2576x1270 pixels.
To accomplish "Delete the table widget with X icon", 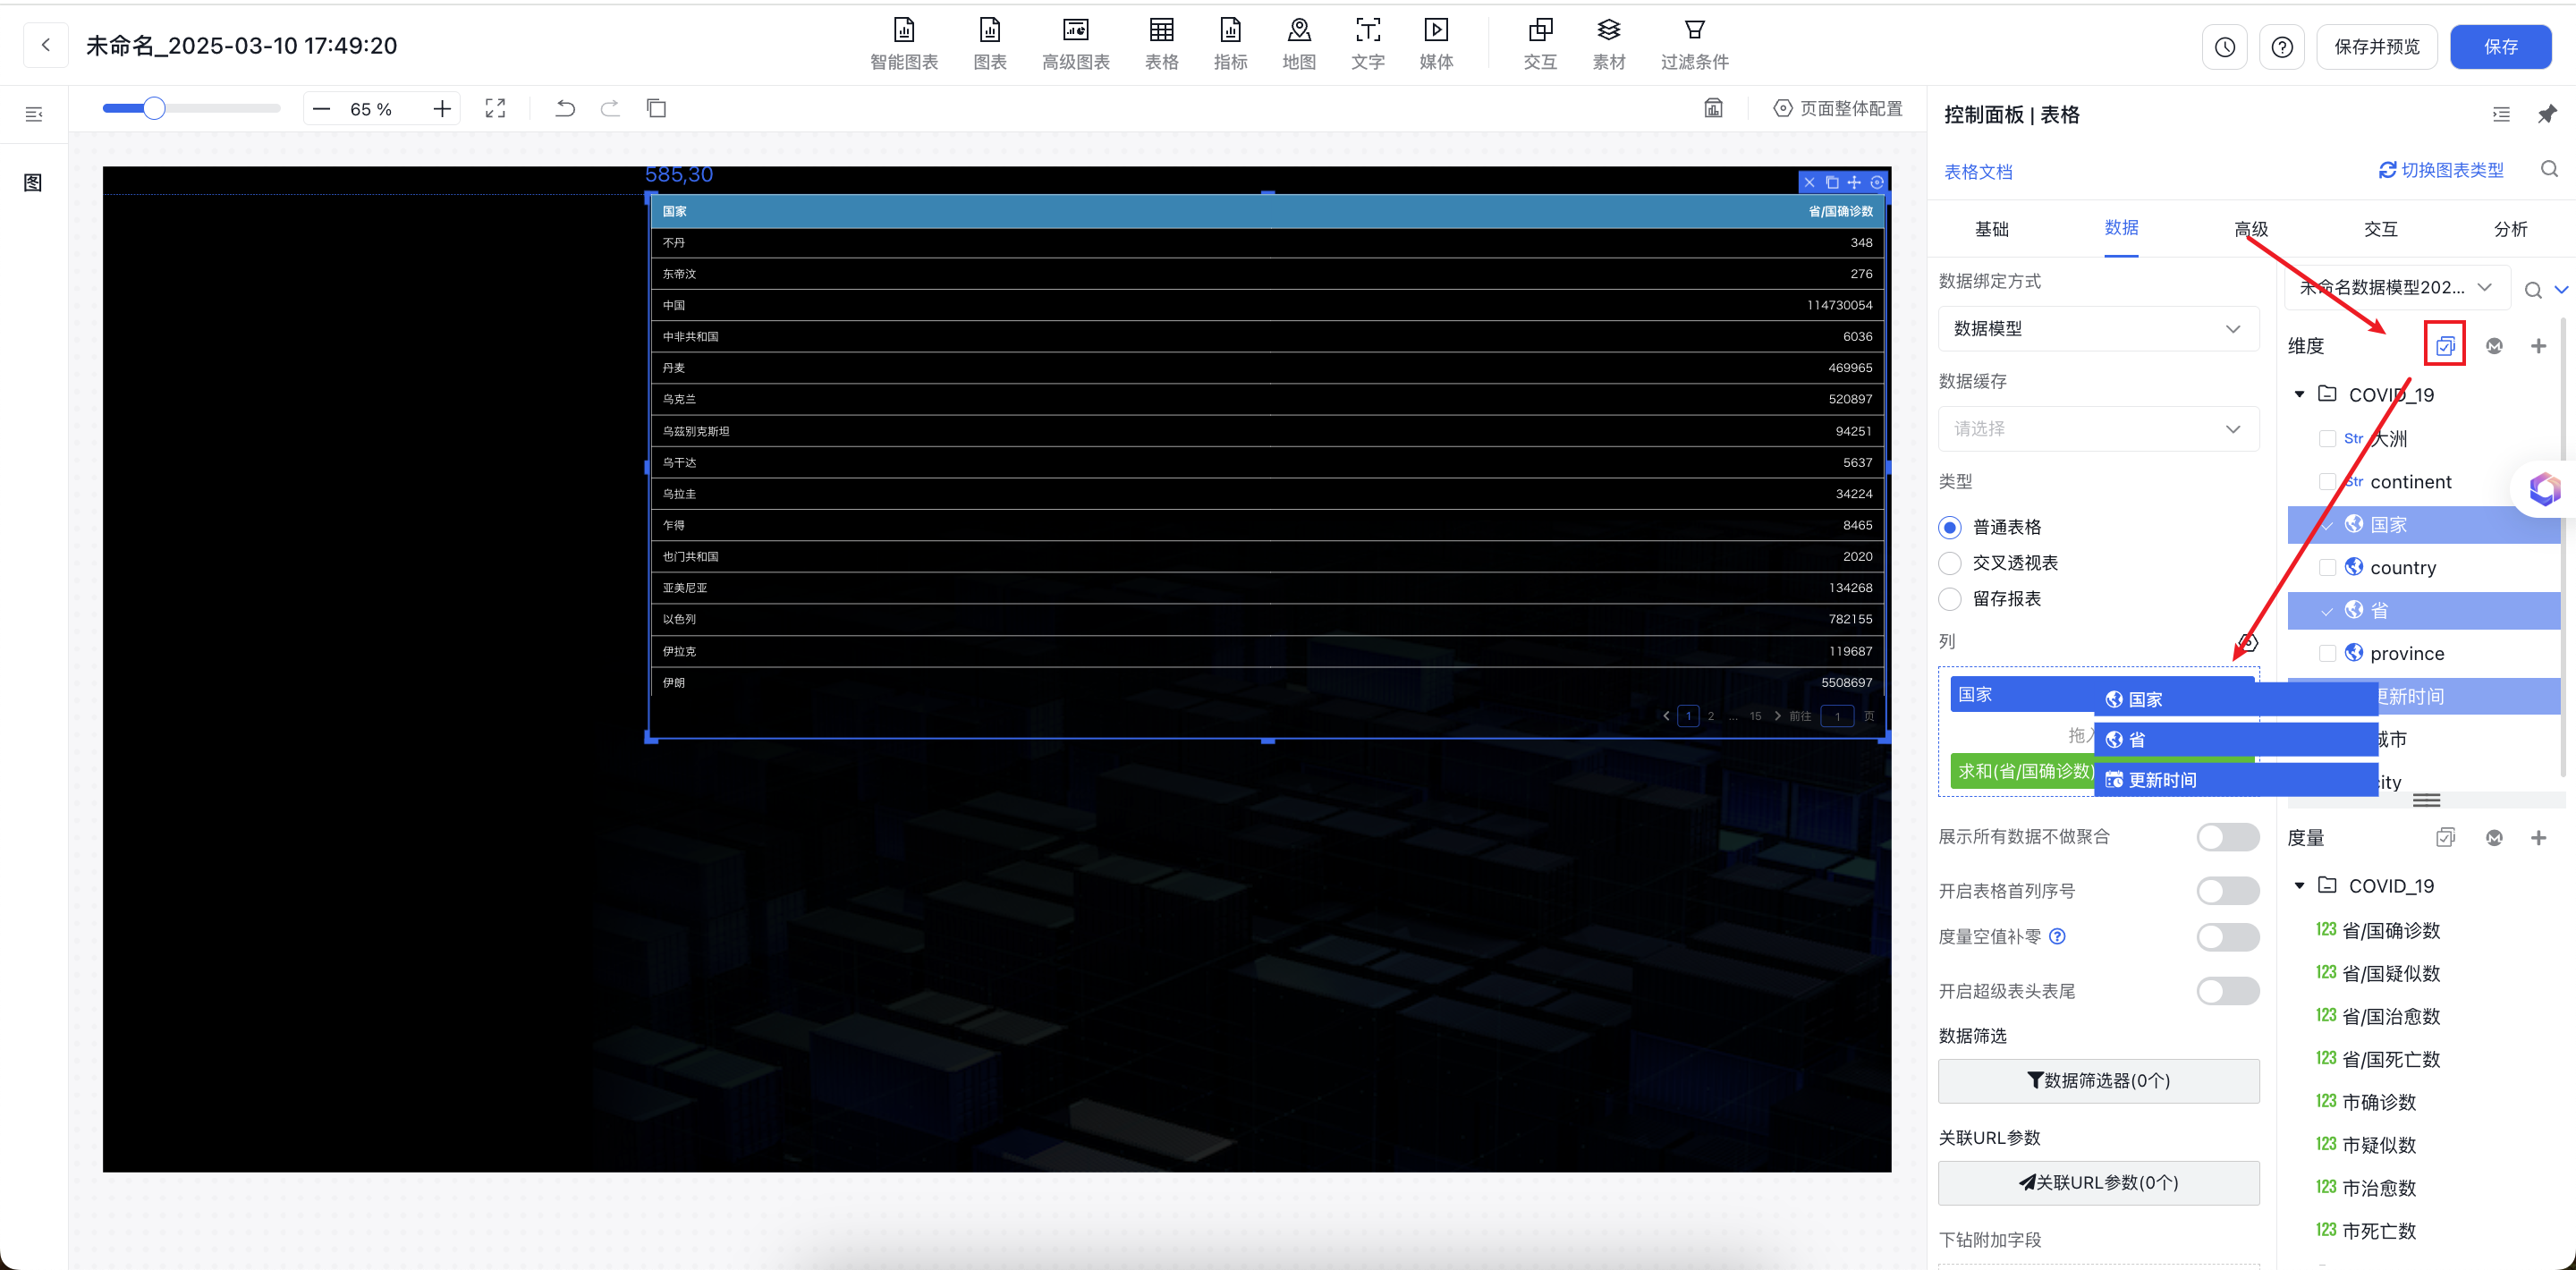I will click(x=1809, y=182).
